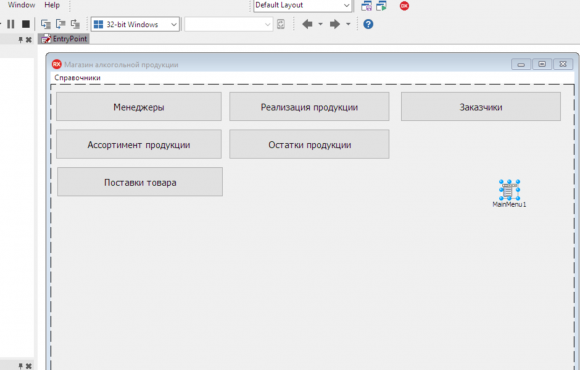580x370 pixels.
Task: Click the first step-over debug icon
Action: click(x=46, y=24)
